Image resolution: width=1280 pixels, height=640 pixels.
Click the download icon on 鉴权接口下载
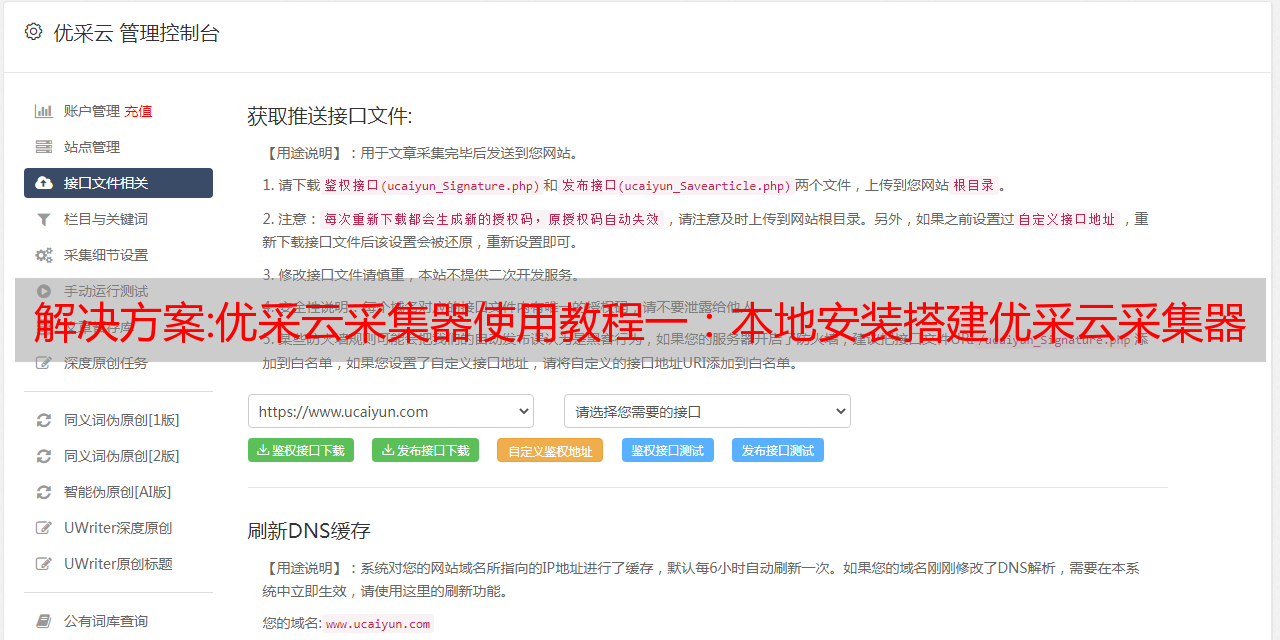coord(263,450)
